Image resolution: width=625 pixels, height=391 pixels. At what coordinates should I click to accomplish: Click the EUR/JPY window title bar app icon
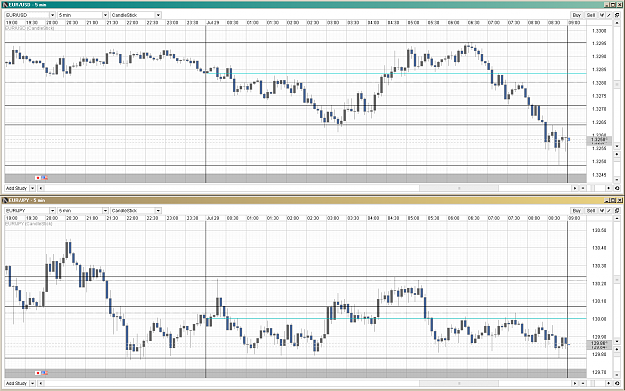pyautogui.click(x=5, y=200)
